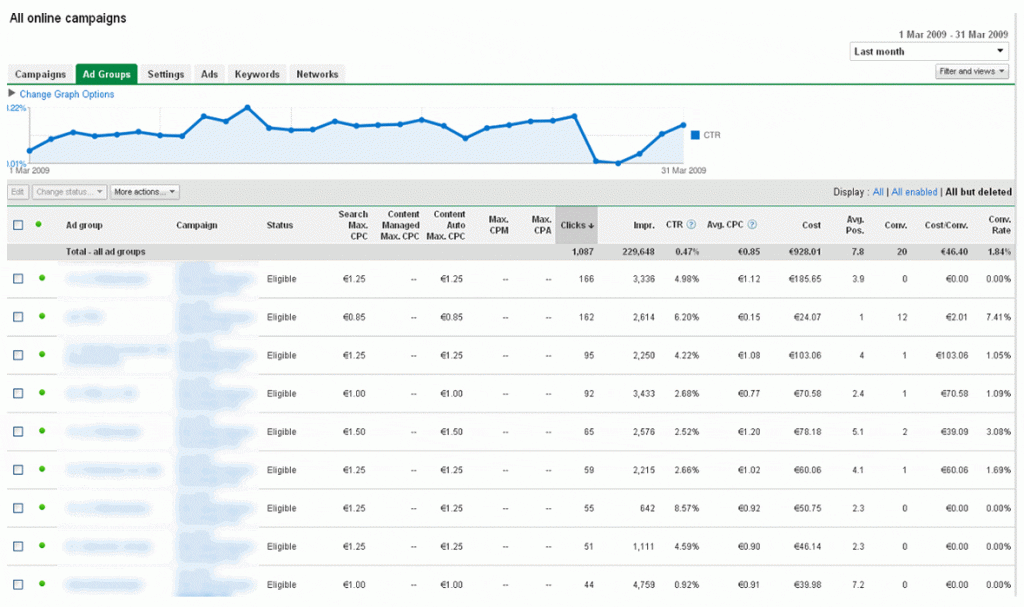Click the Edit button
The image size is (1024, 607).
click(18, 192)
